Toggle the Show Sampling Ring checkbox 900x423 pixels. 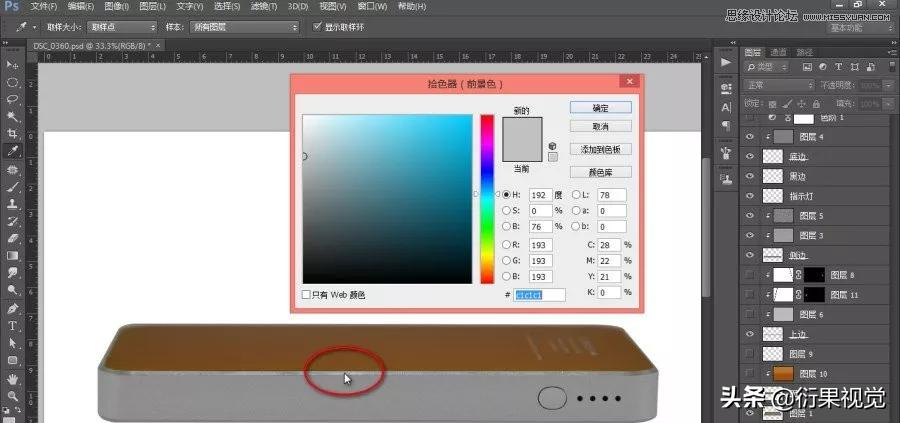317,26
